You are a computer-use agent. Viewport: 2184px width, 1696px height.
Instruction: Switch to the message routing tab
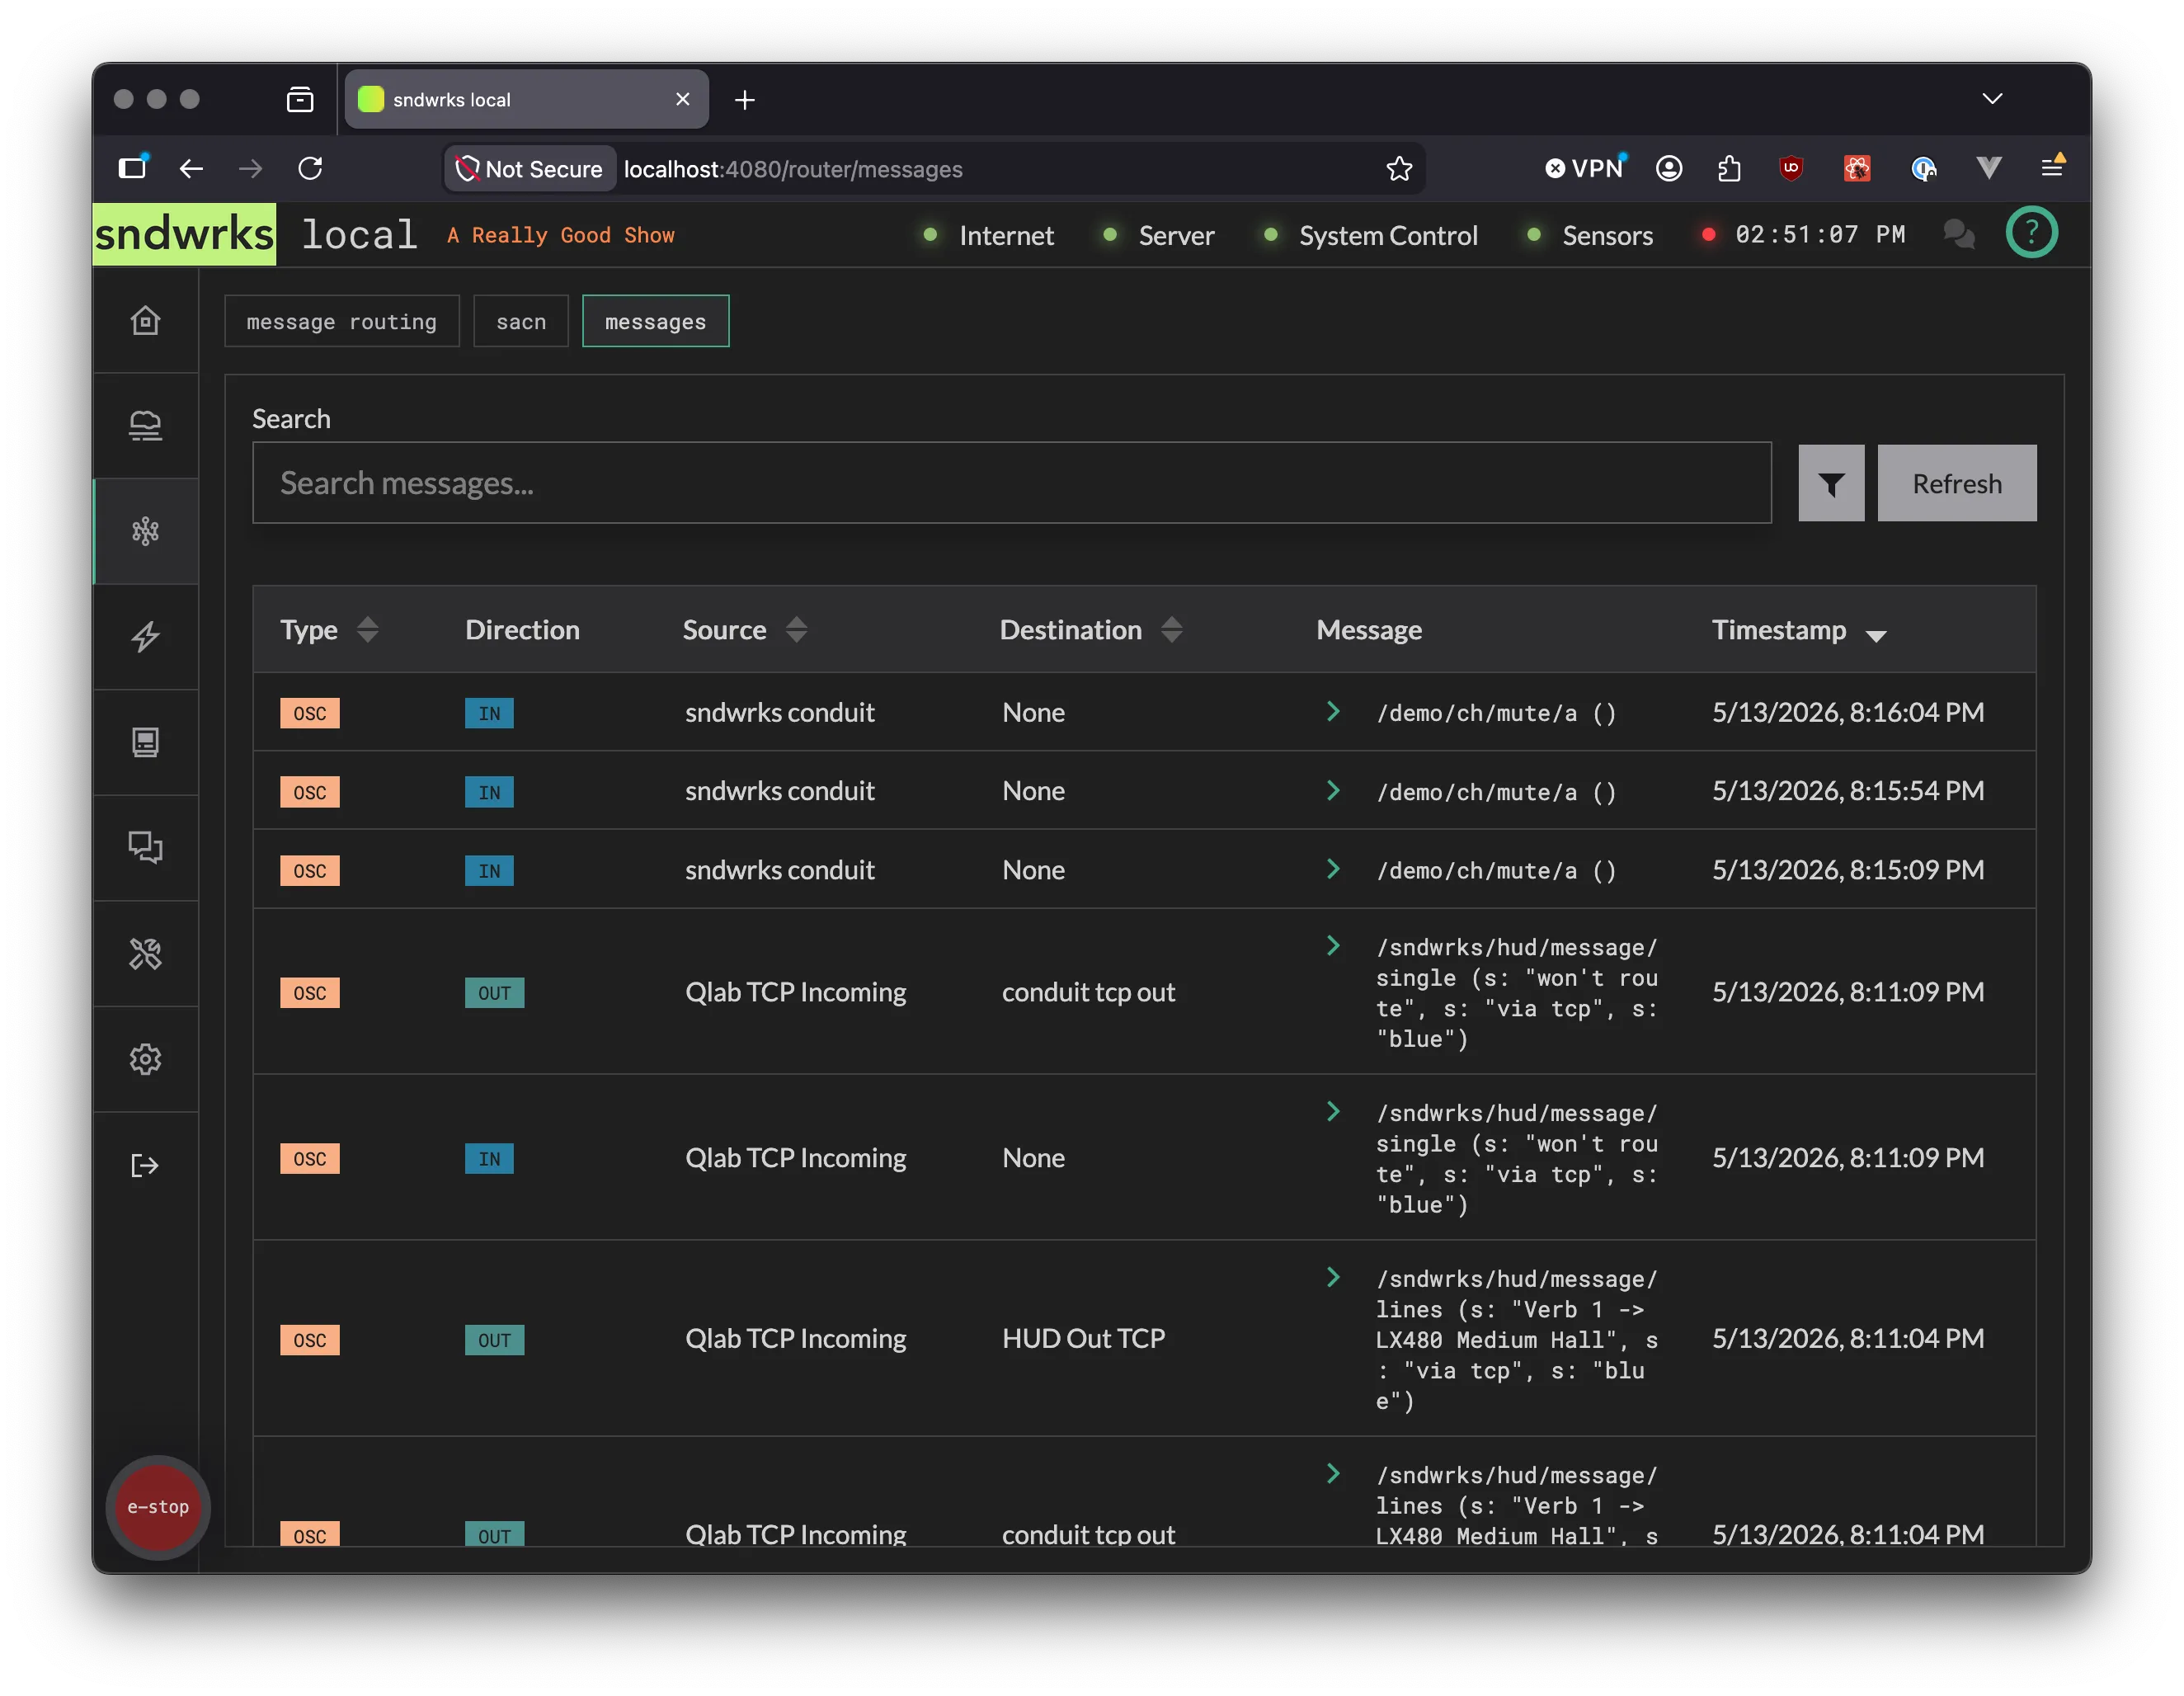click(x=342, y=322)
